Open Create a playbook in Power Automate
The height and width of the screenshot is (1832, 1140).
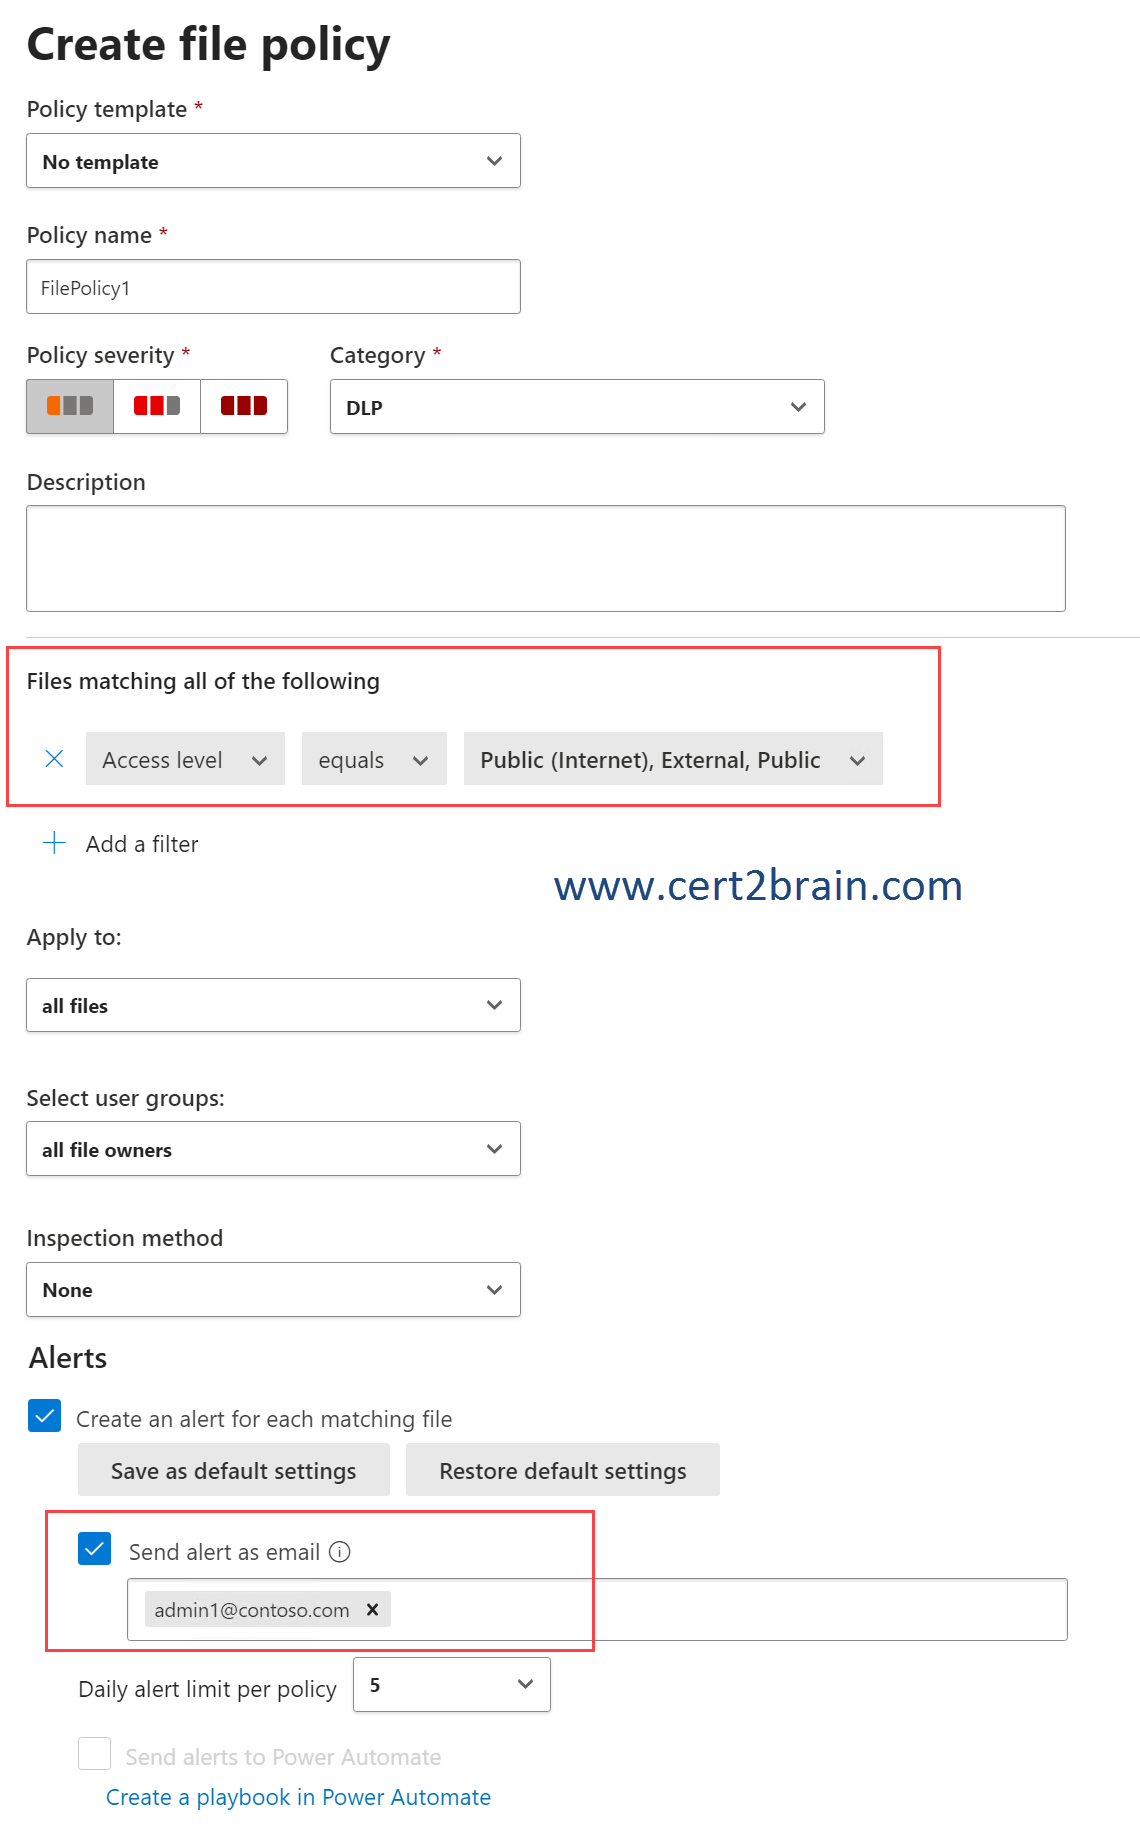[x=298, y=1797]
